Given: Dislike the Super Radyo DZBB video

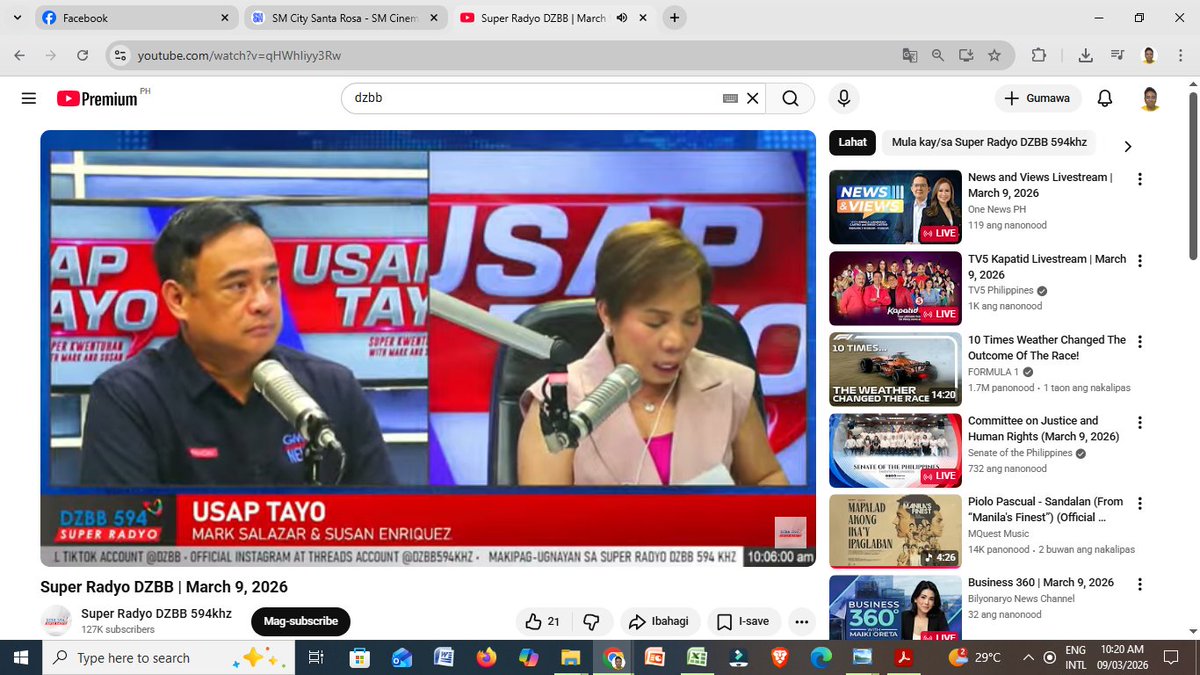Looking at the screenshot, I should 590,621.
